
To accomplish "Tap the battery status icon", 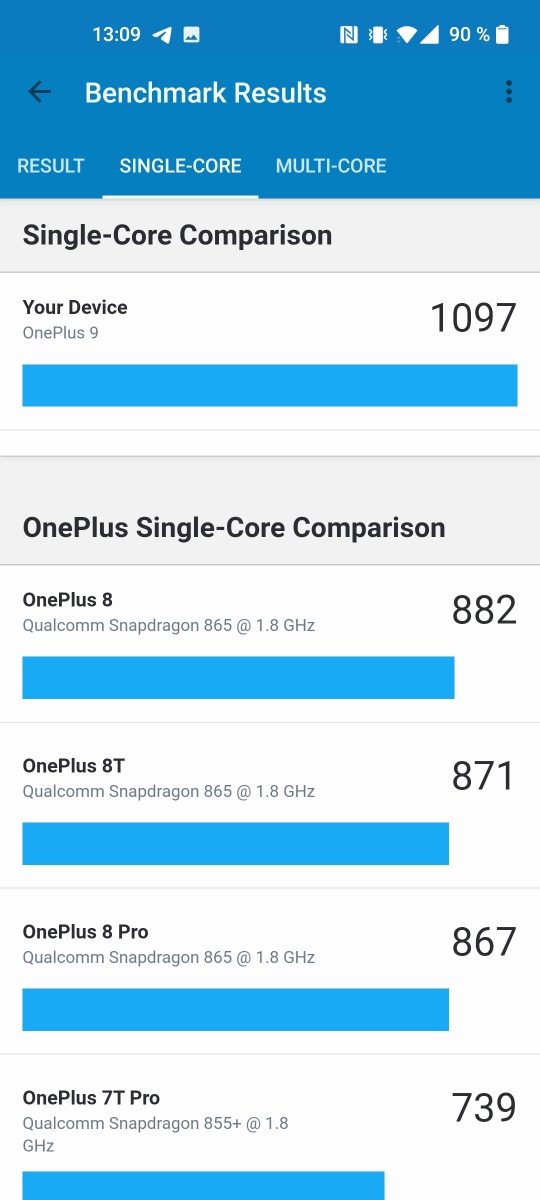I will tap(502, 35).
